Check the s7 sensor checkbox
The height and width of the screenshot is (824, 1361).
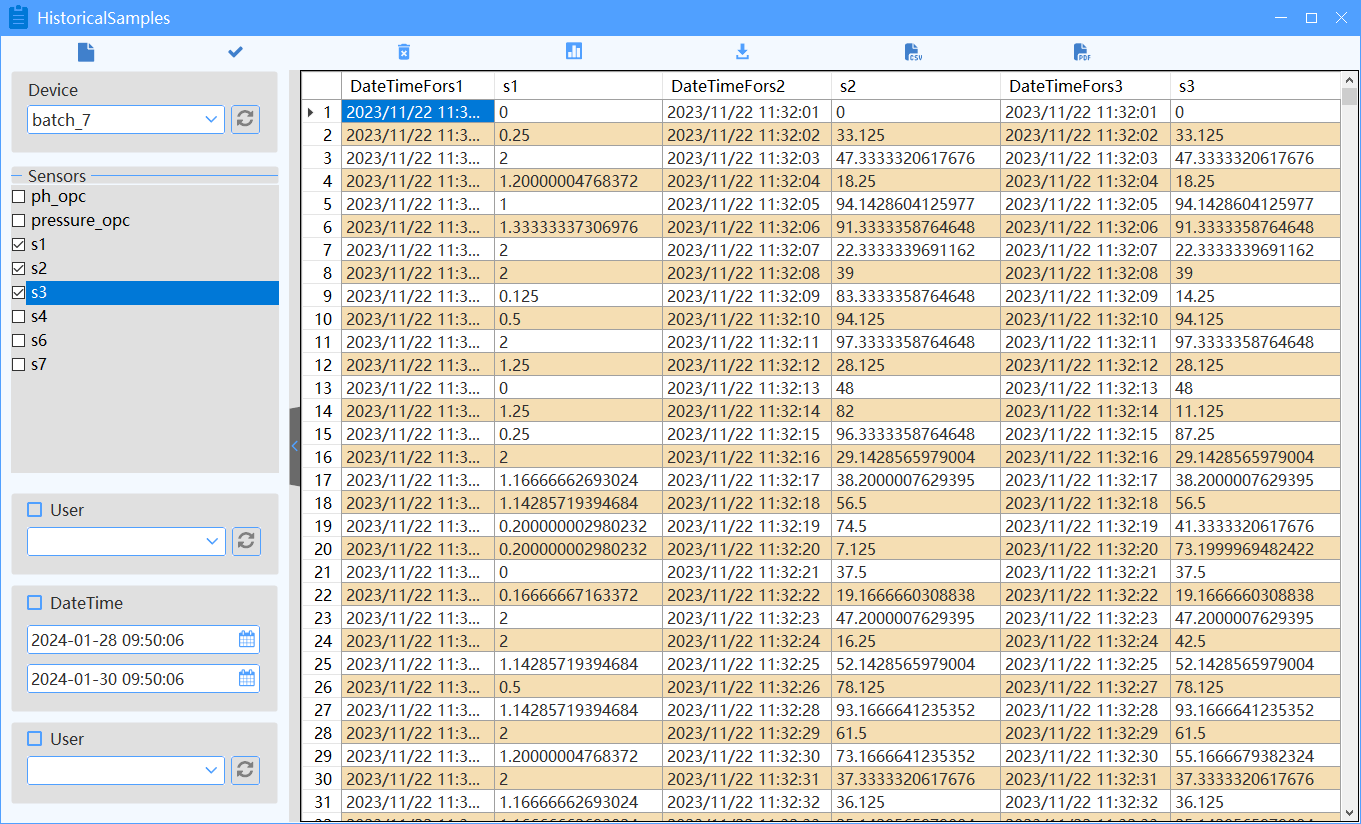pyautogui.click(x=18, y=365)
